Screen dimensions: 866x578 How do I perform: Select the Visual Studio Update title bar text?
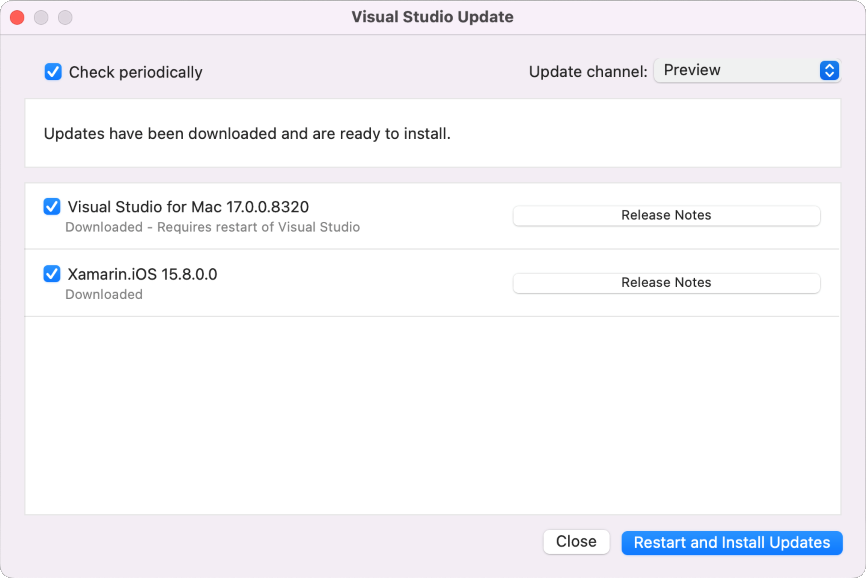[x=431, y=17]
